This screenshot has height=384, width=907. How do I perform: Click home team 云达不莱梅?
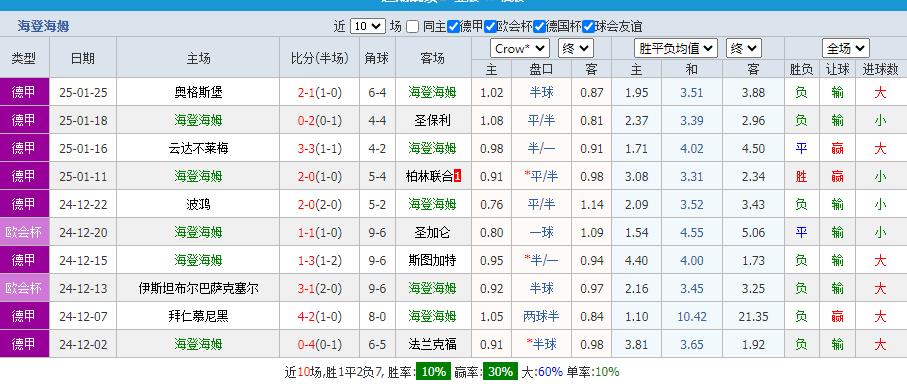[x=198, y=149]
